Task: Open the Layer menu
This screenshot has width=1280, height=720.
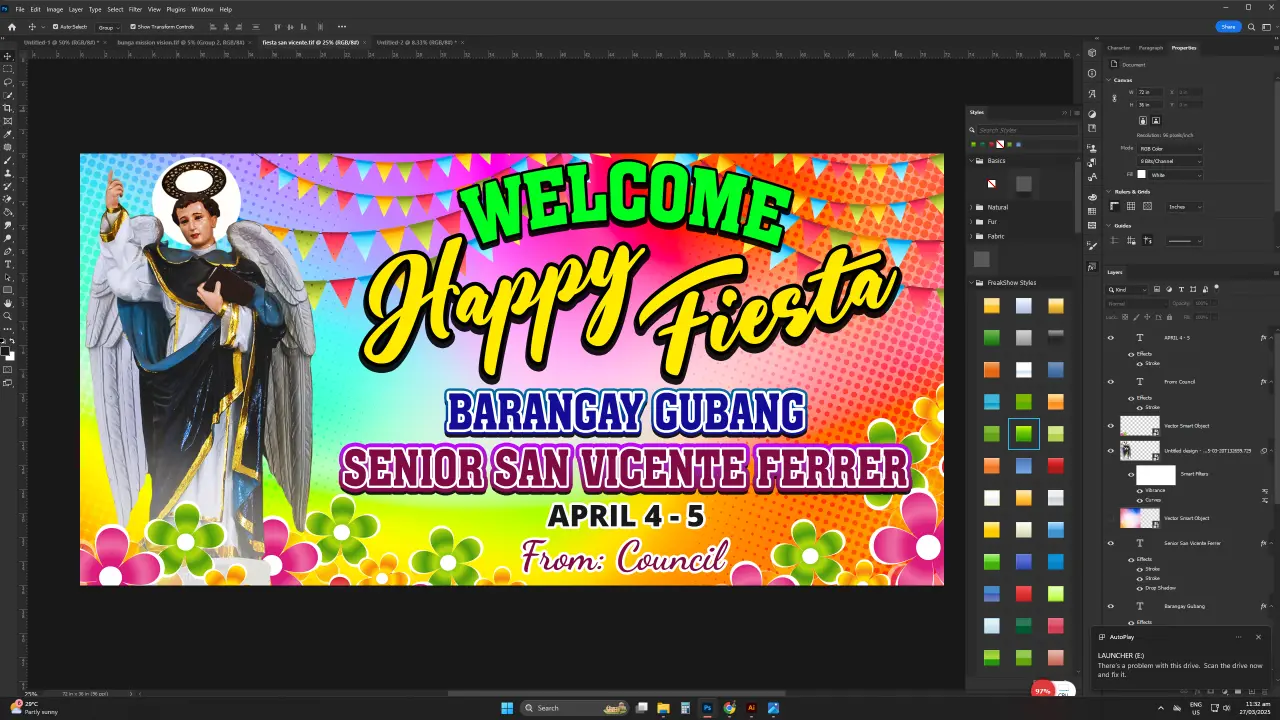Action: pyautogui.click(x=76, y=9)
